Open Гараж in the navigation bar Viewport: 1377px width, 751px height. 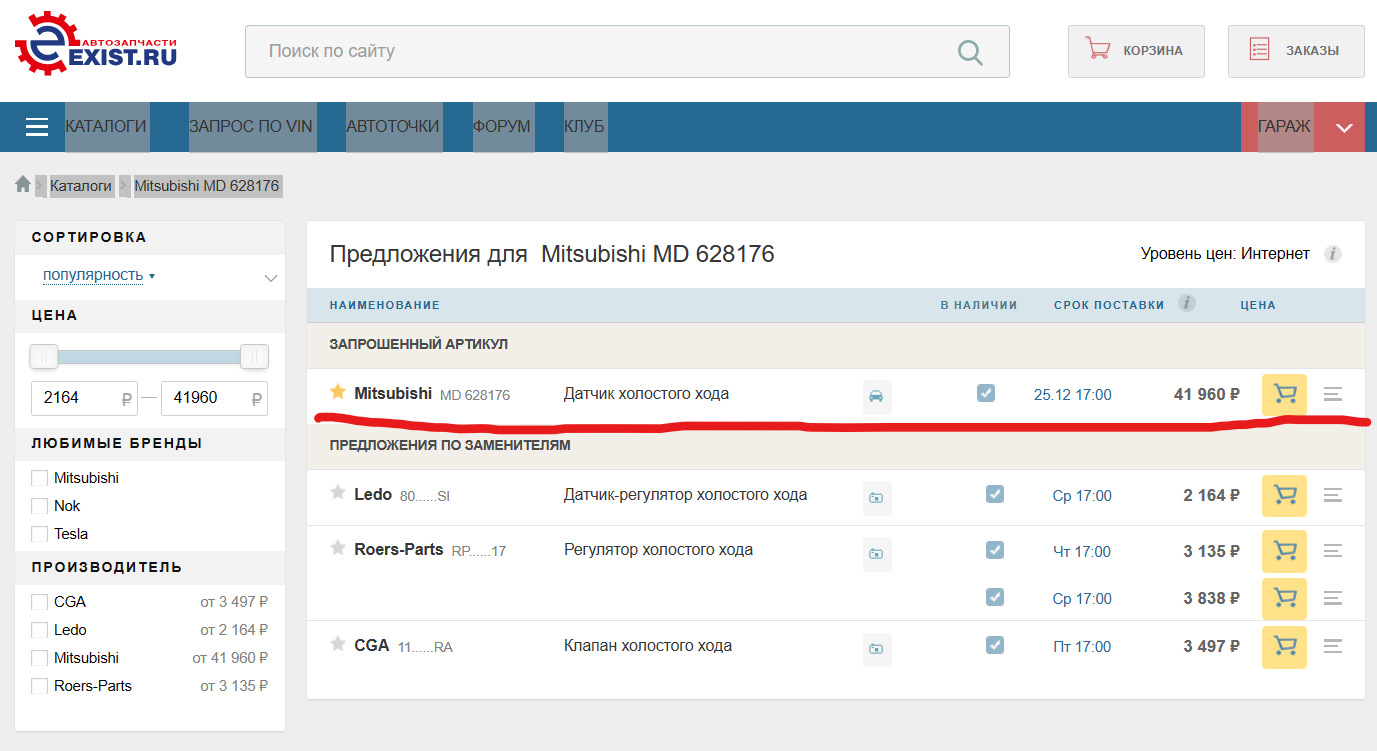coord(1284,127)
